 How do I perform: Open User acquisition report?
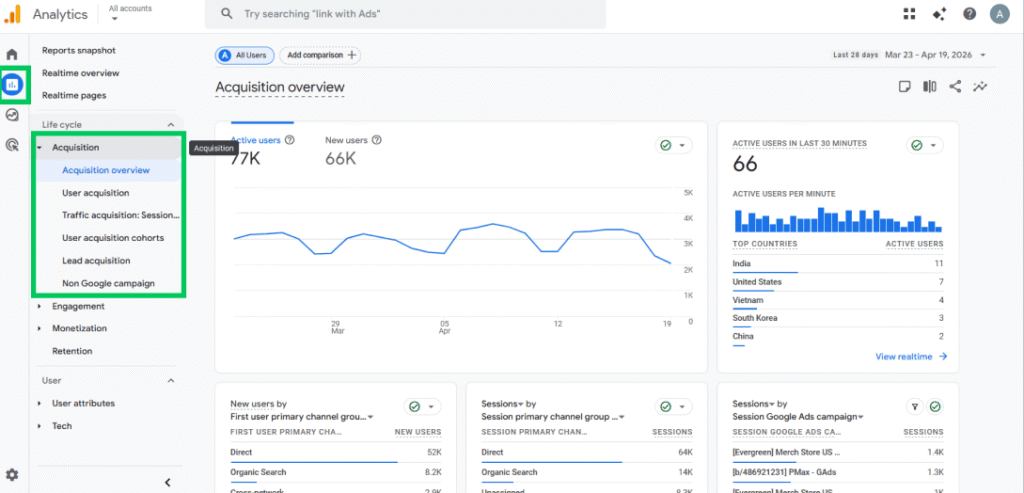(96, 193)
